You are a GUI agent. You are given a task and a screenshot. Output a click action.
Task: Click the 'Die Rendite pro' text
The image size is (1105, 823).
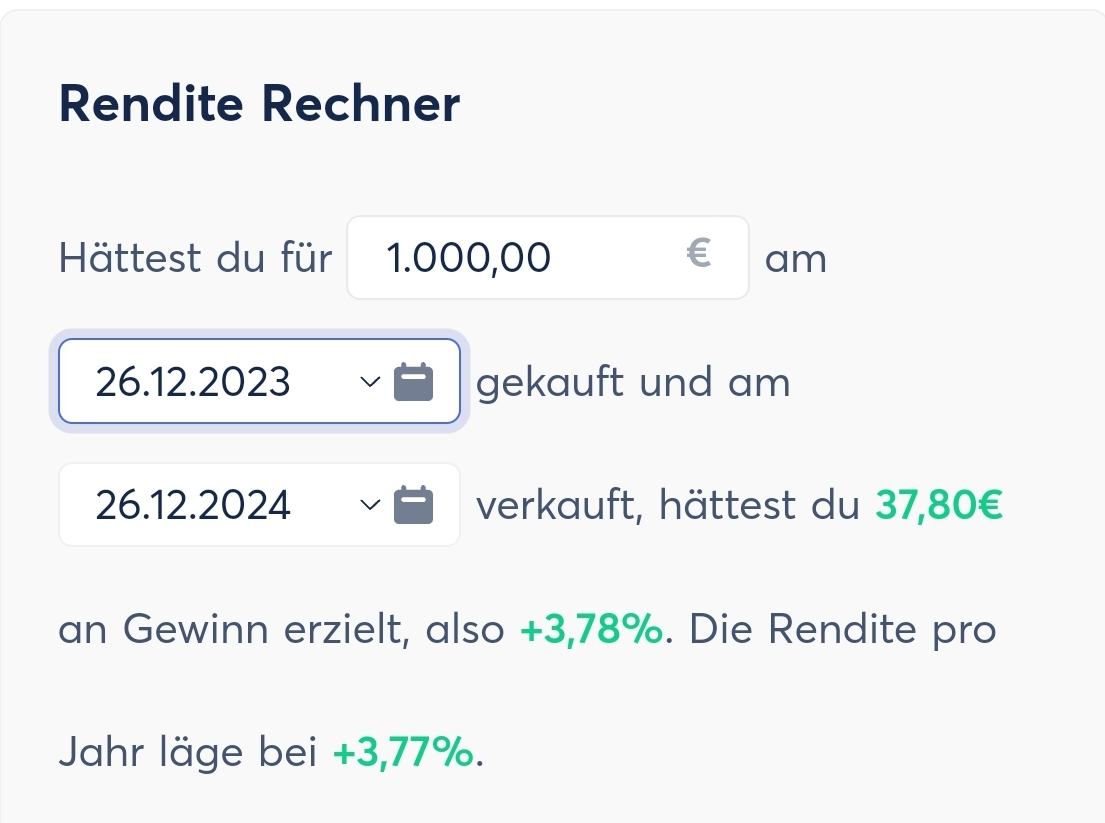click(843, 630)
